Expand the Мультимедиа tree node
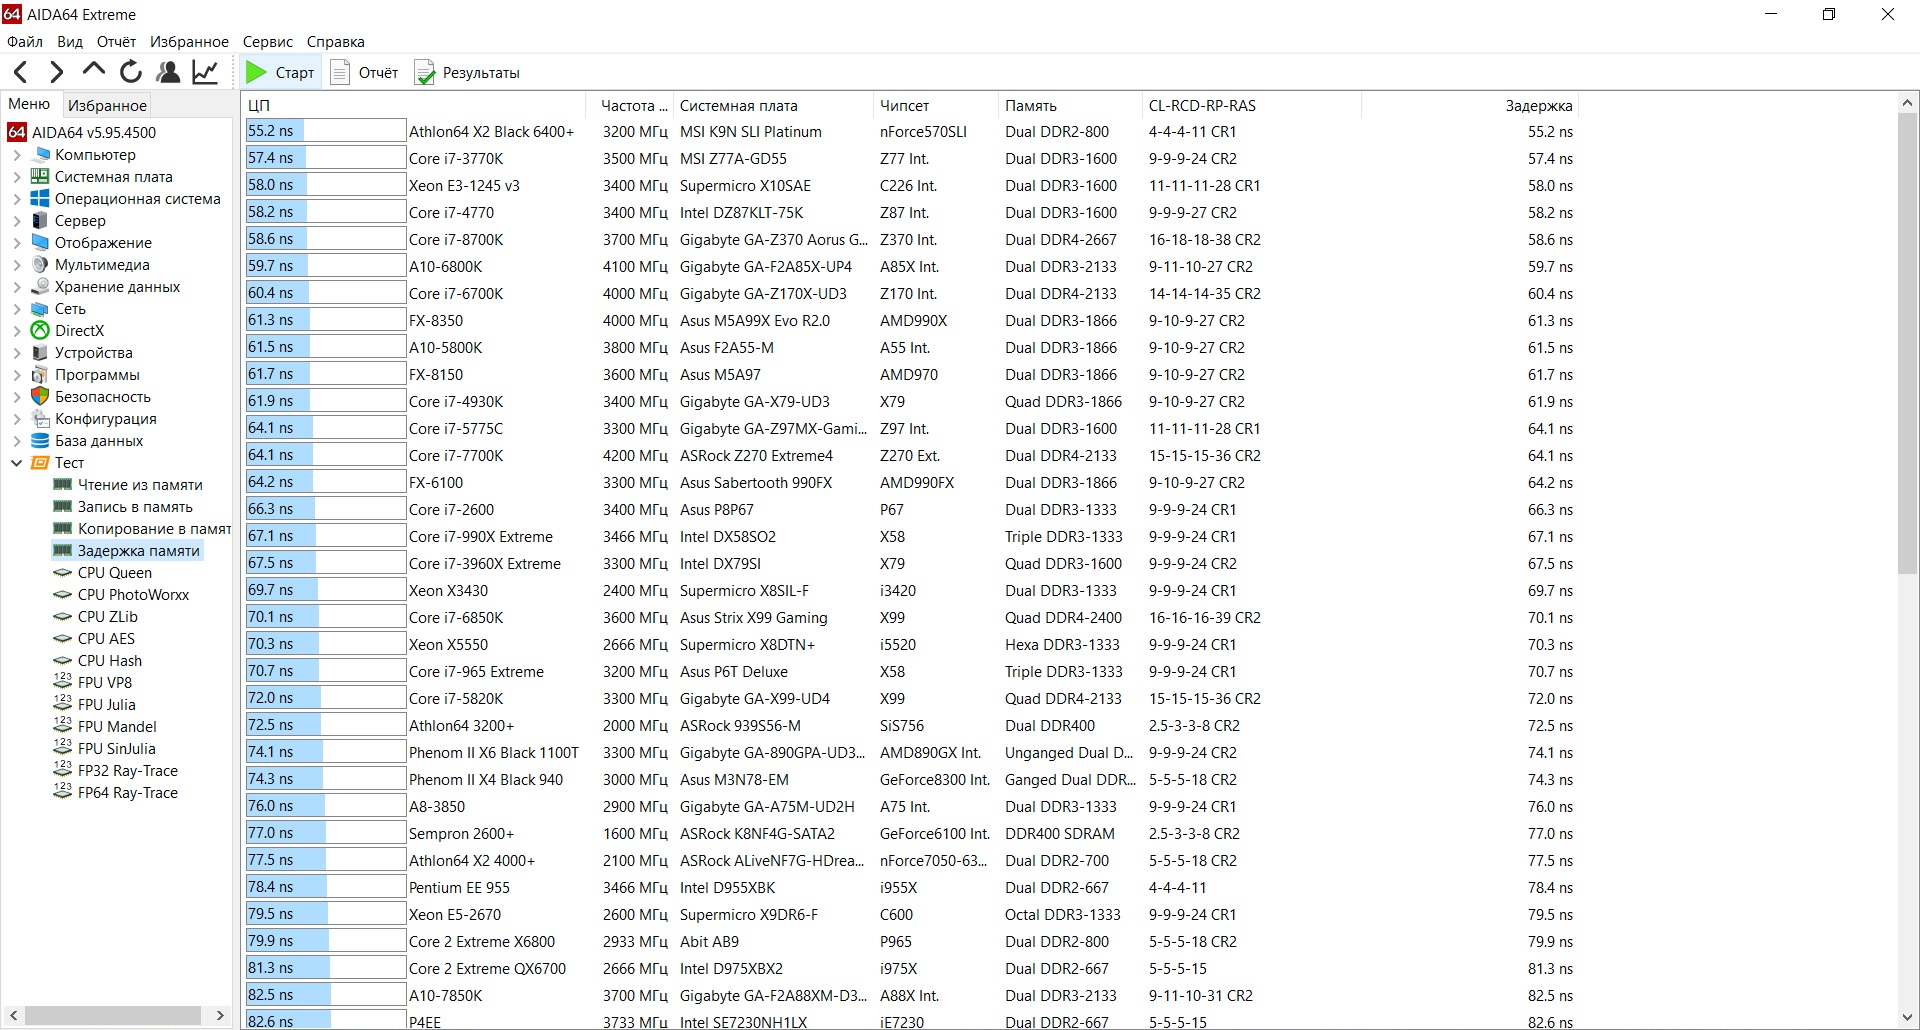Screen dimensions: 1920x1030 click(x=16, y=265)
